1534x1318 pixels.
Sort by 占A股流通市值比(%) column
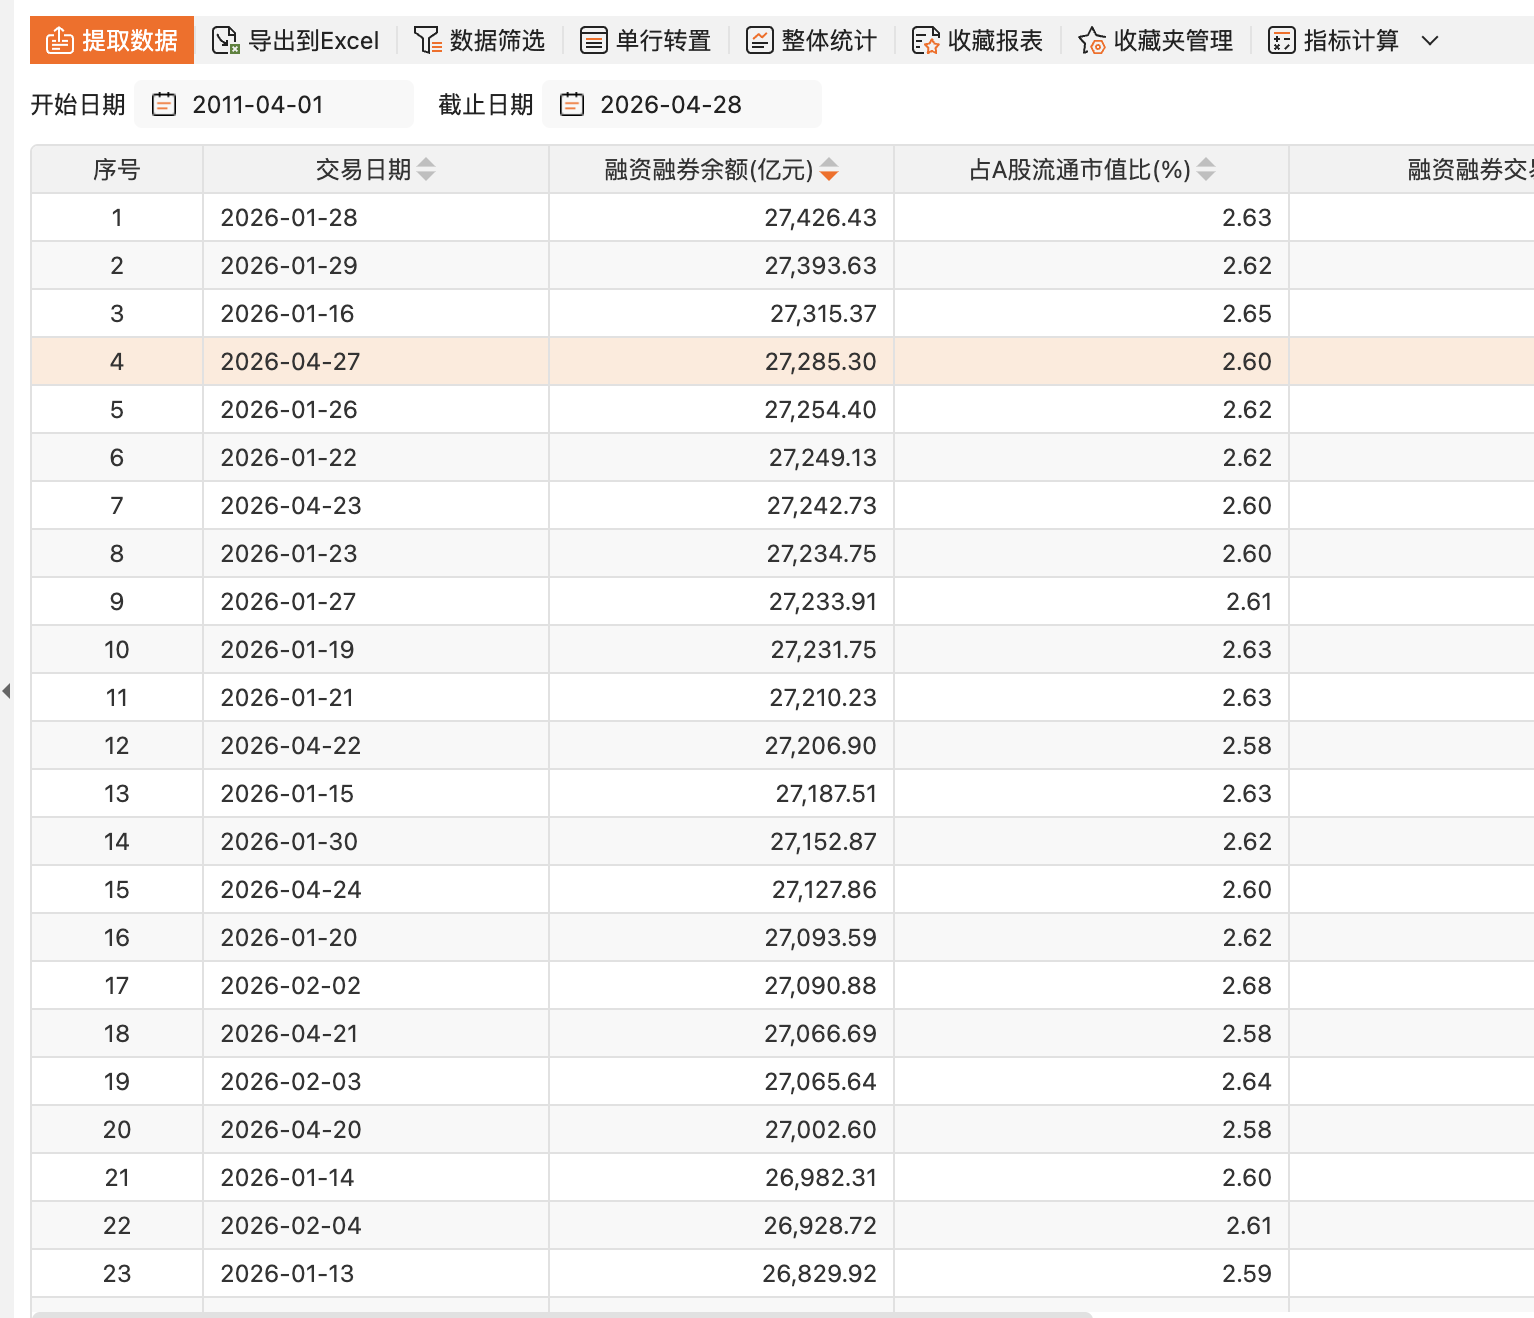tap(1206, 170)
